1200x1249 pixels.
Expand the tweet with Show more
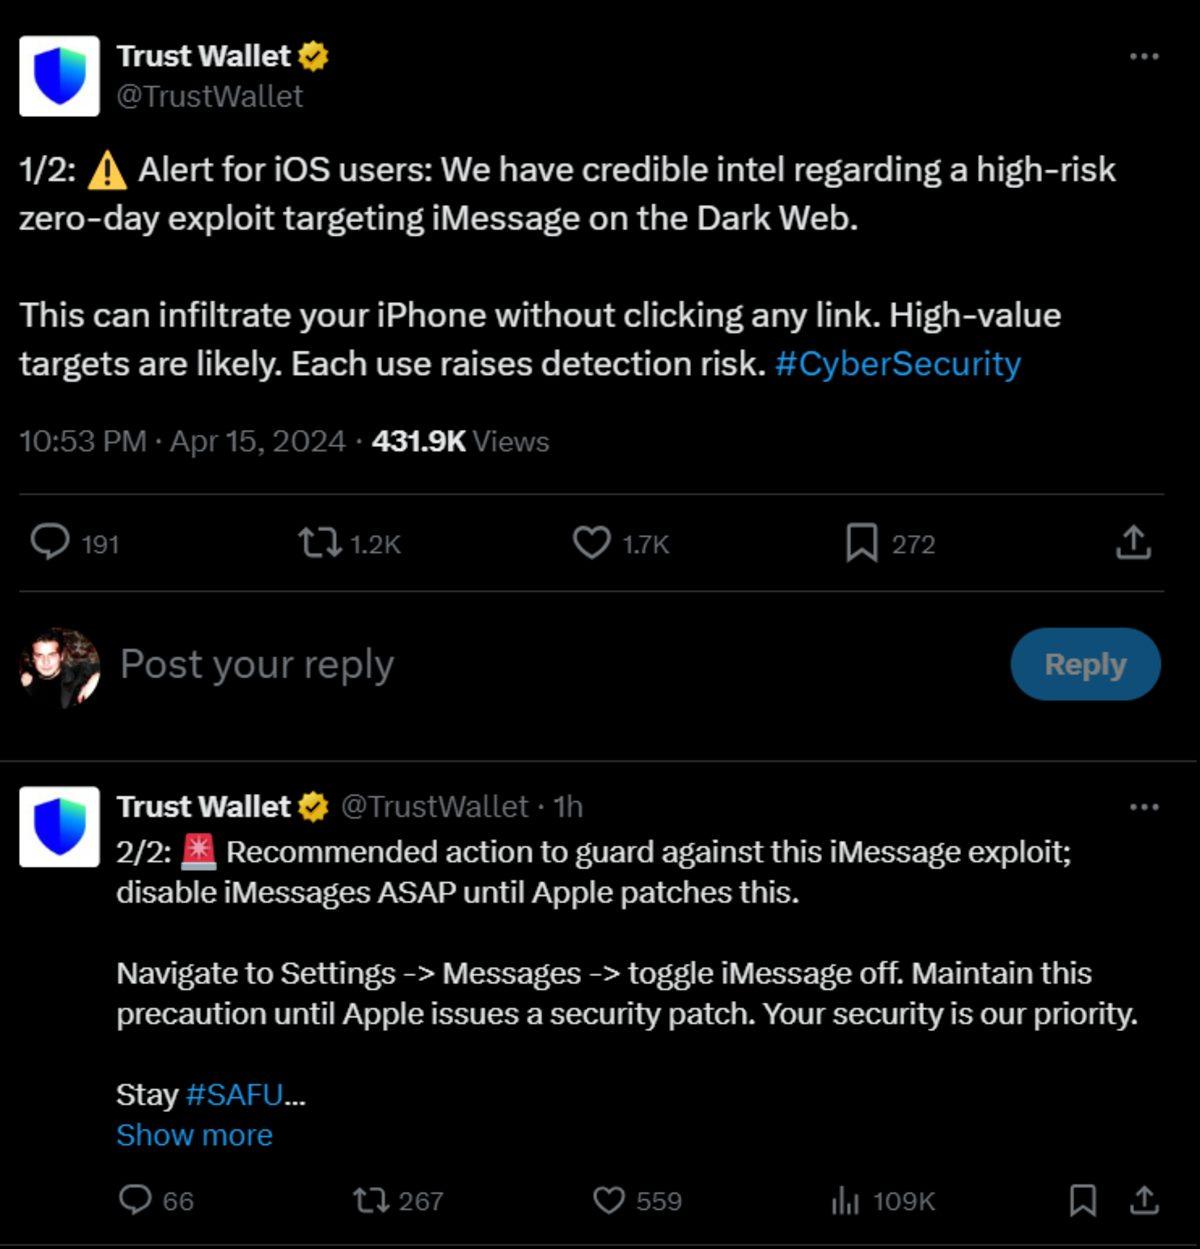pyautogui.click(x=194, y=1135)
